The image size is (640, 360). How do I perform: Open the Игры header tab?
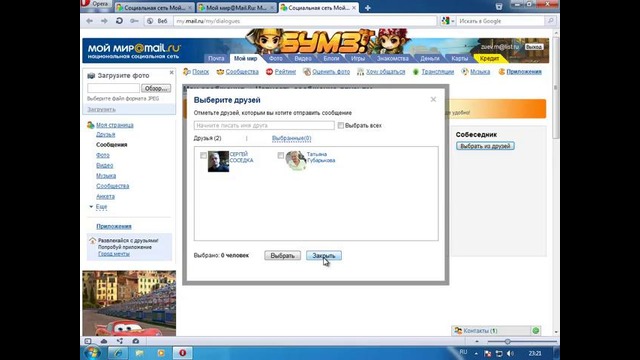(x=358, y=58)
